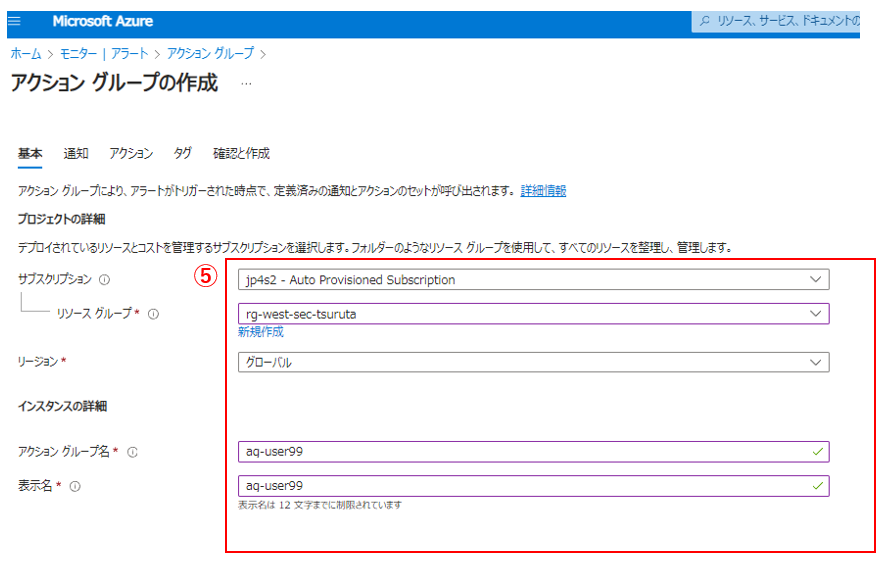
Task: Open the 詳細情報 link
Action: pos(543,191)
